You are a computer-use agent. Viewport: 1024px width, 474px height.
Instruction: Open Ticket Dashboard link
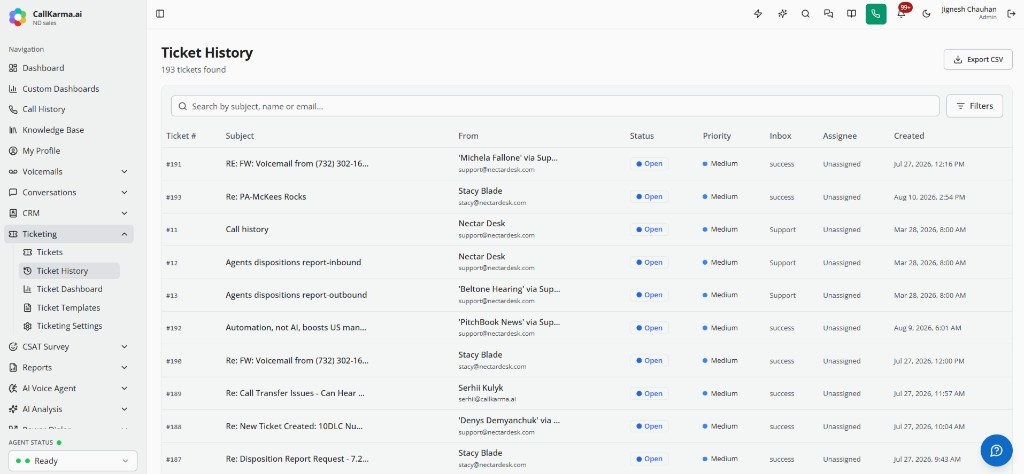pos(69,289)
